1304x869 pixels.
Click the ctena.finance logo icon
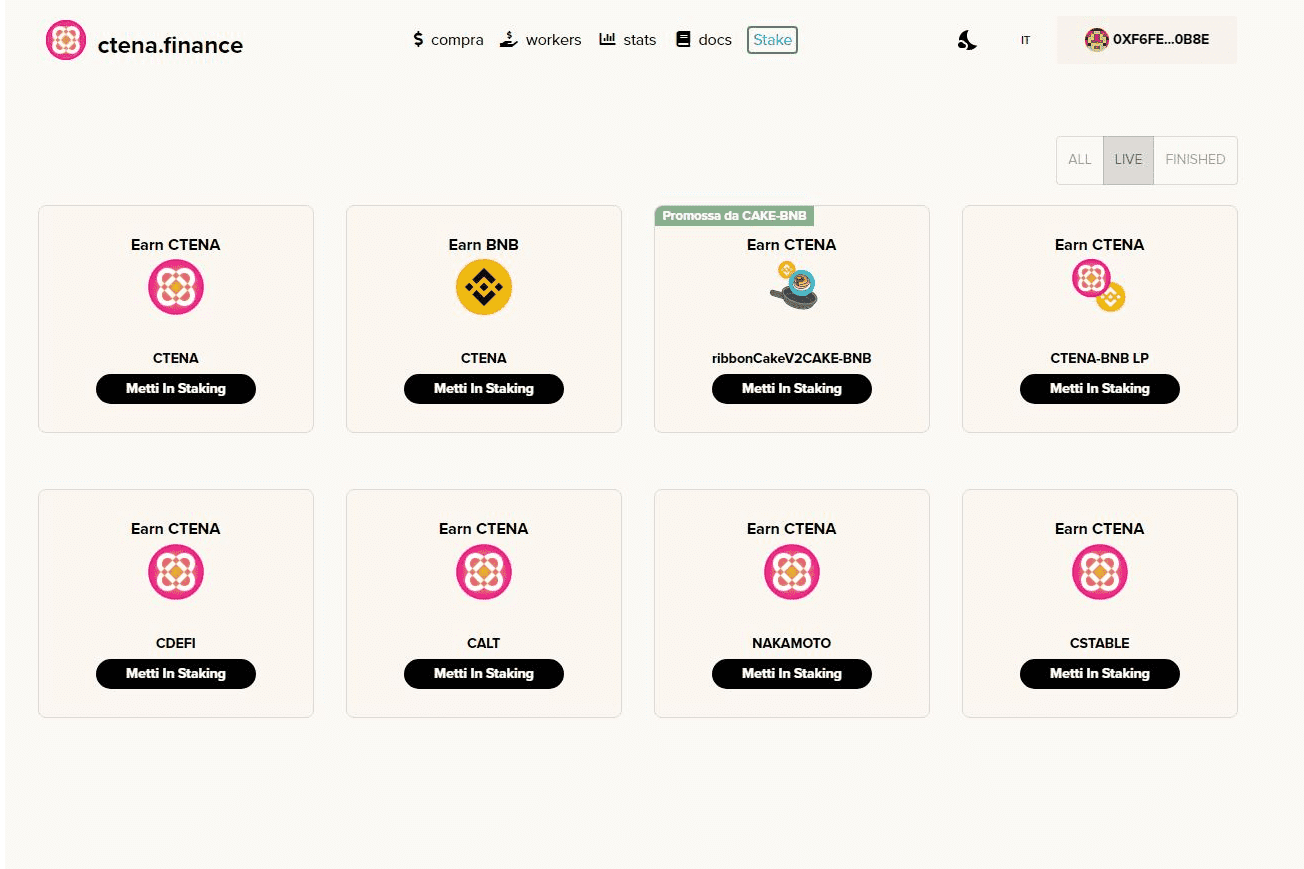[x=67, y=39]
